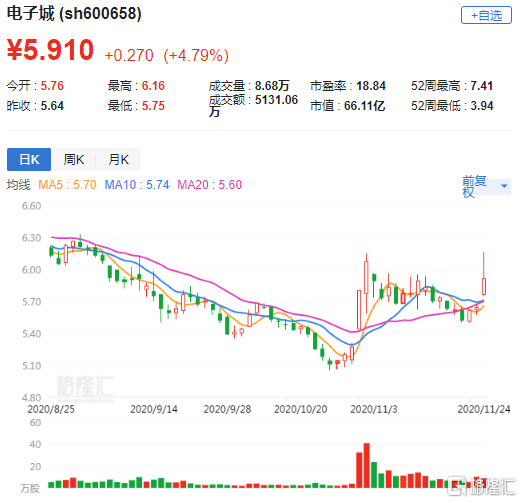522x503 pixels.
Task: Click the 52周最低 value 3.94
Action: tap(482, 106)
